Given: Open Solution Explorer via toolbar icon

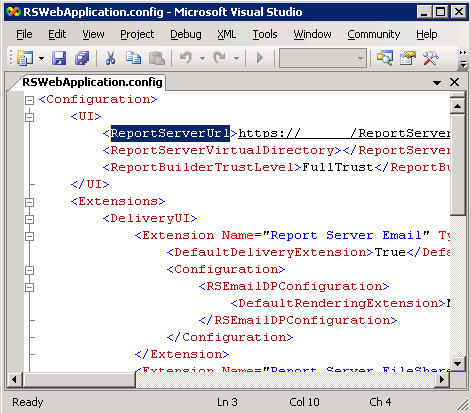Looking at the screenshot, I should tap(385, 58).
